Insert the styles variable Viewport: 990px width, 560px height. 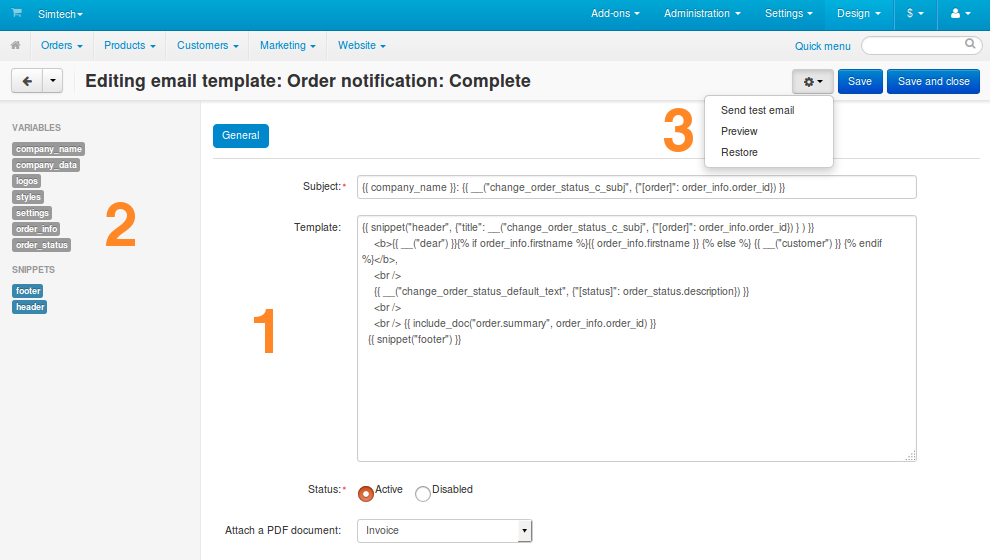pos(28,197)
